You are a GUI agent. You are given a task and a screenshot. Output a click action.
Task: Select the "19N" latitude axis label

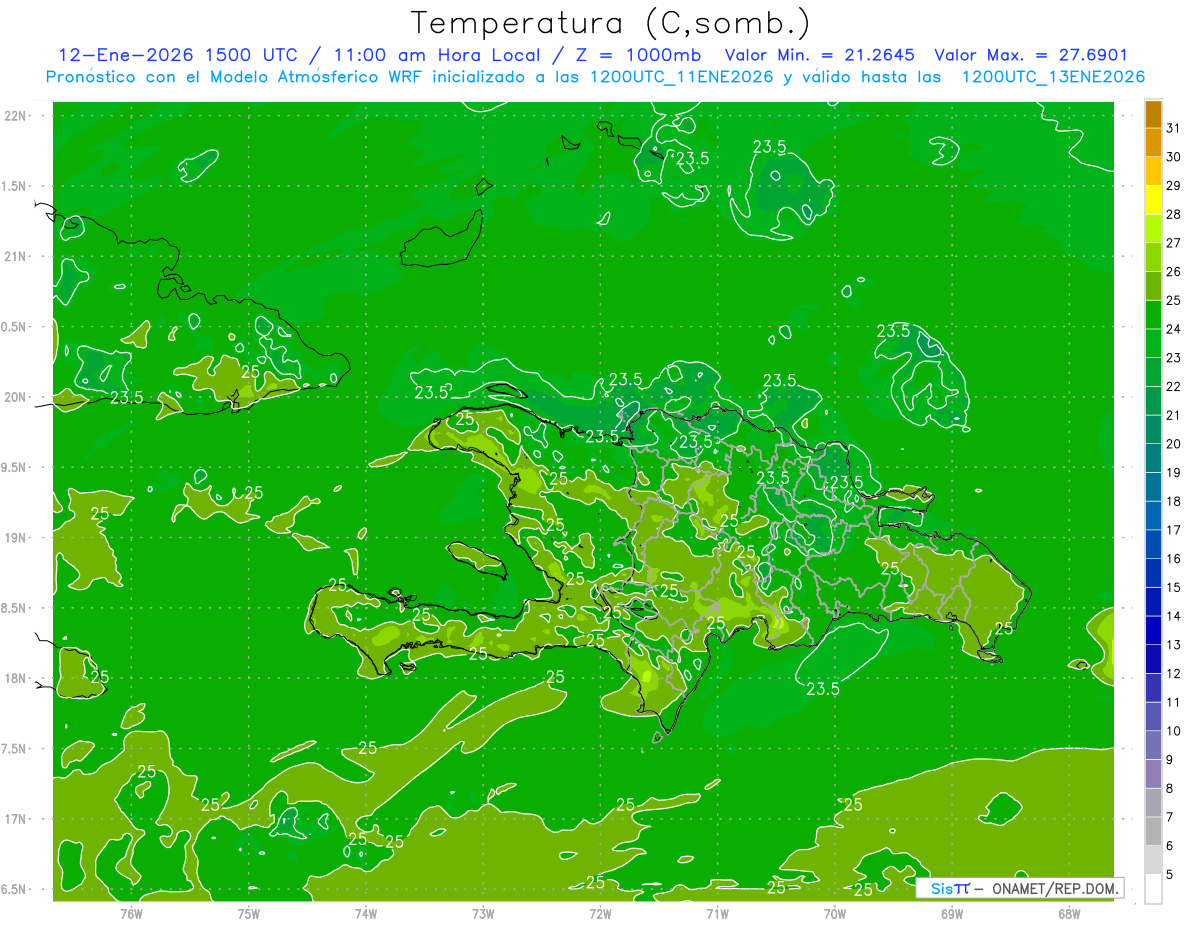point(17,537)
